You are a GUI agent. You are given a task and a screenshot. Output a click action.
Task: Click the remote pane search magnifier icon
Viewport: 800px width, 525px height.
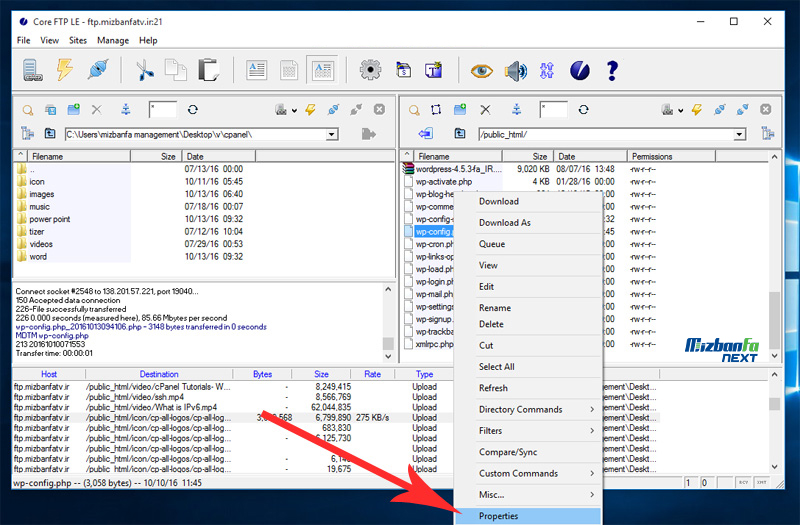tap(414, 110)
